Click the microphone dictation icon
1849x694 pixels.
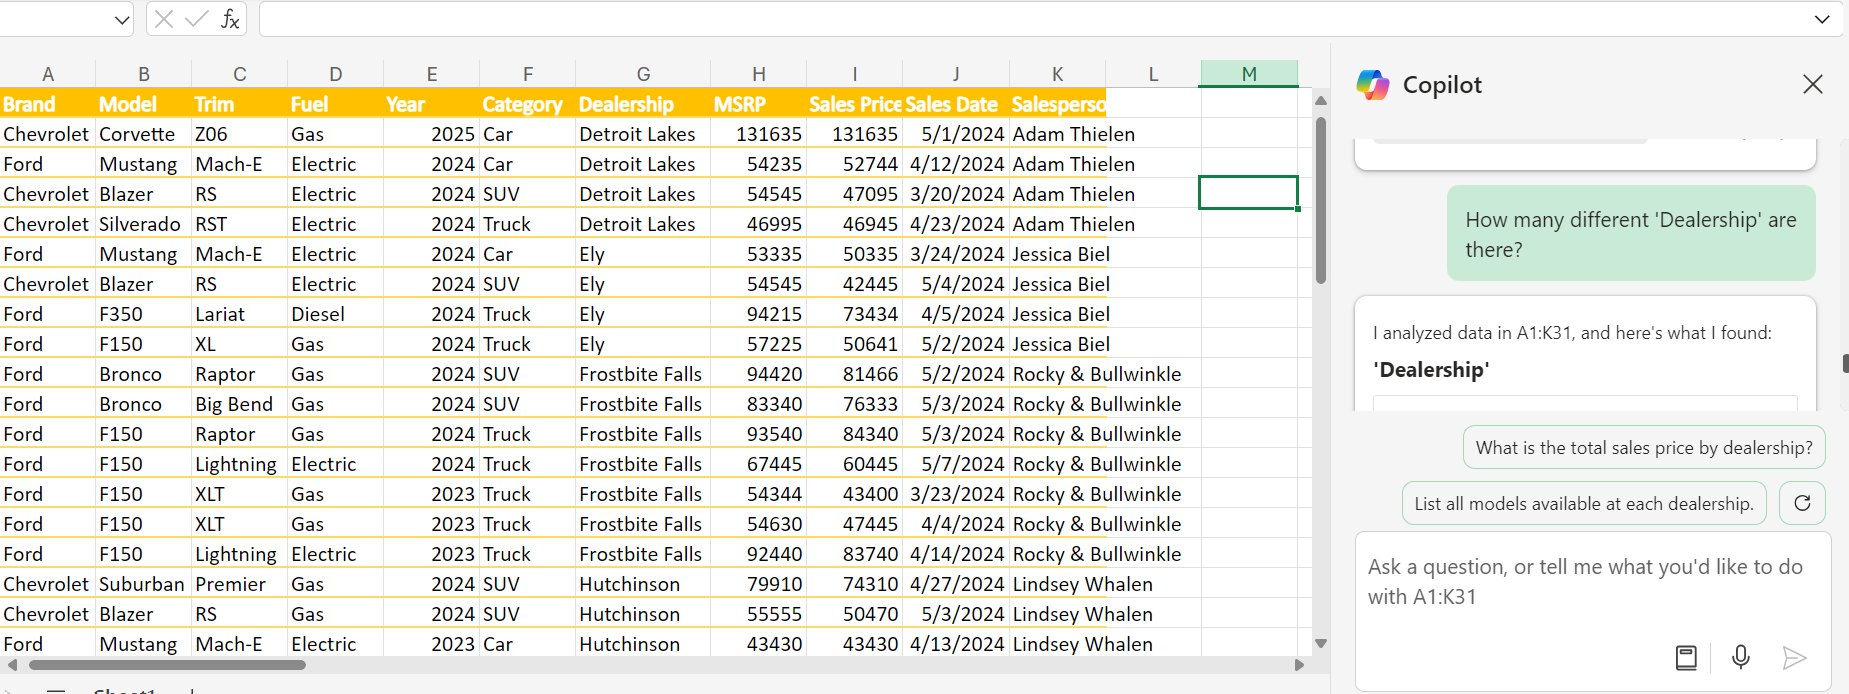1740,657
